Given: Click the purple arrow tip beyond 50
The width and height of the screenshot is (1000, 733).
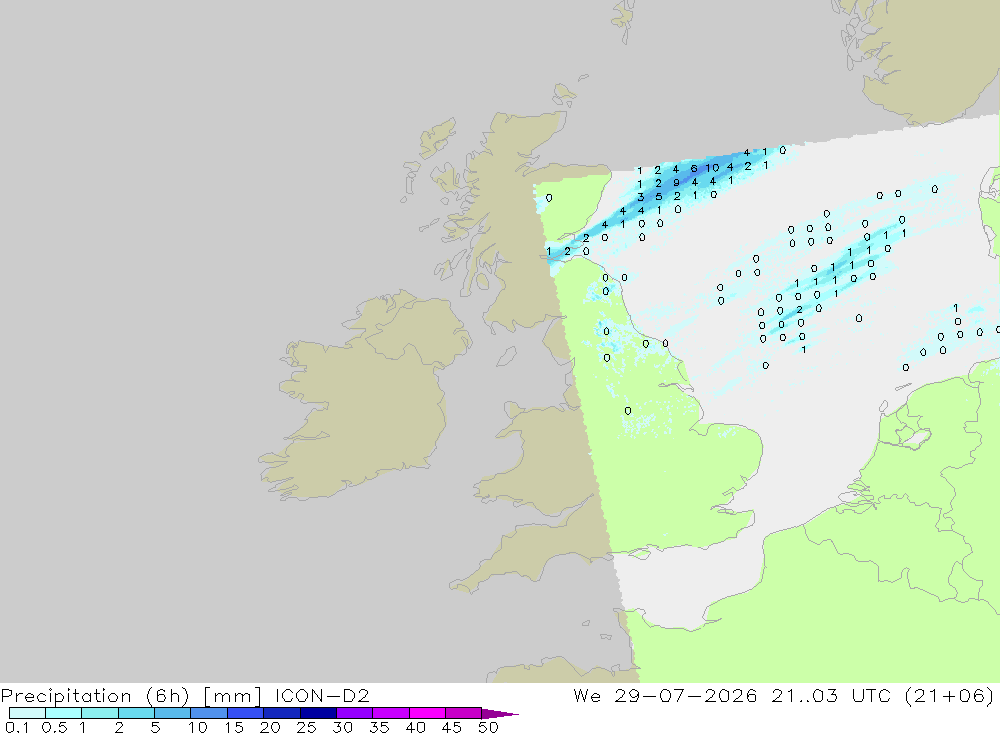Looking at the screenshot, I should [x=500, y=714].
